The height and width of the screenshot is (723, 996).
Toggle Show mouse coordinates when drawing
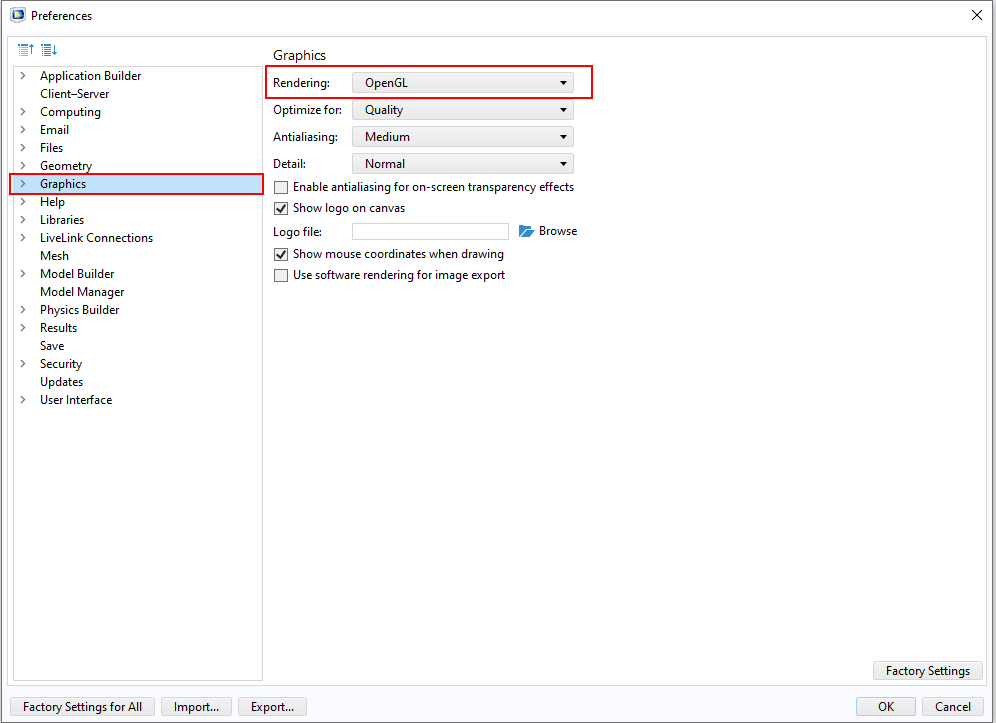click(281, 254)
